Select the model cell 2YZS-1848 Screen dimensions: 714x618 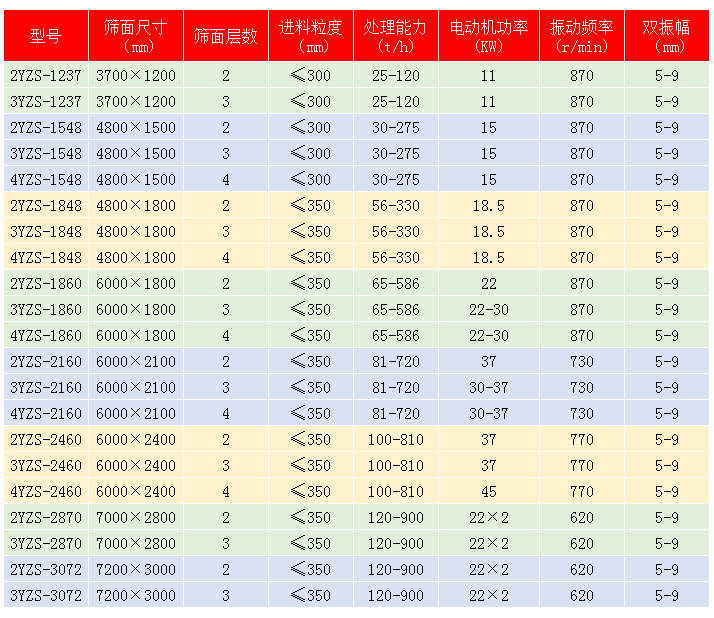coord(46,205)
